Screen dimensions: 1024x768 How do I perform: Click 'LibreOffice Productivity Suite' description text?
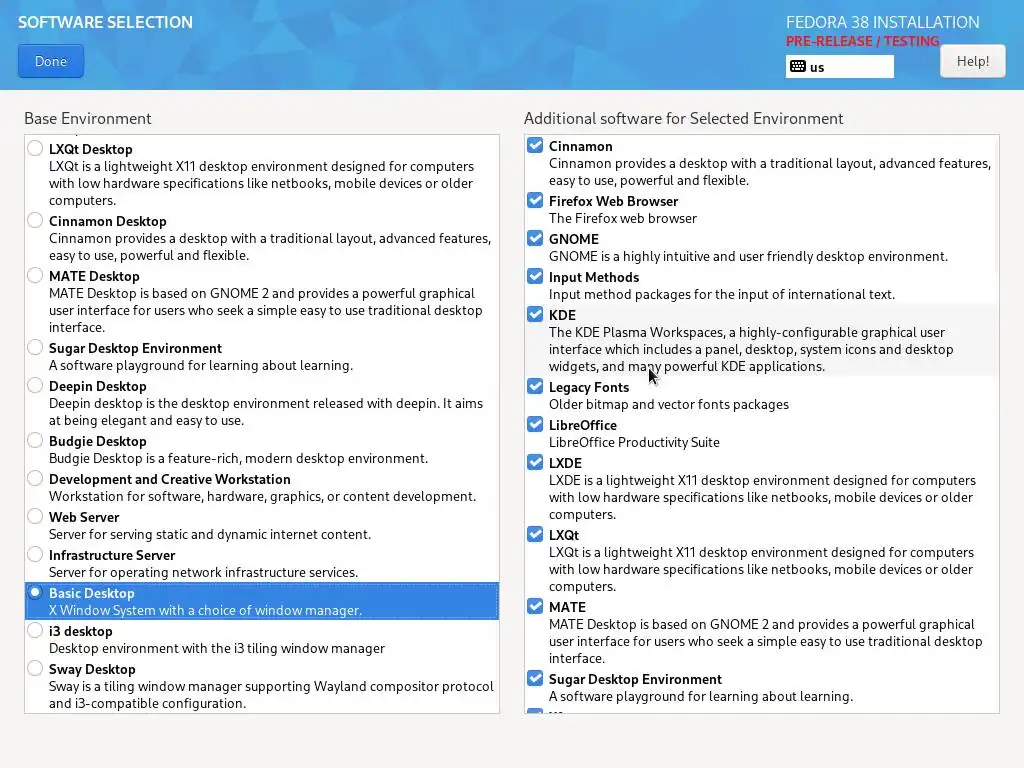[634, 442]
